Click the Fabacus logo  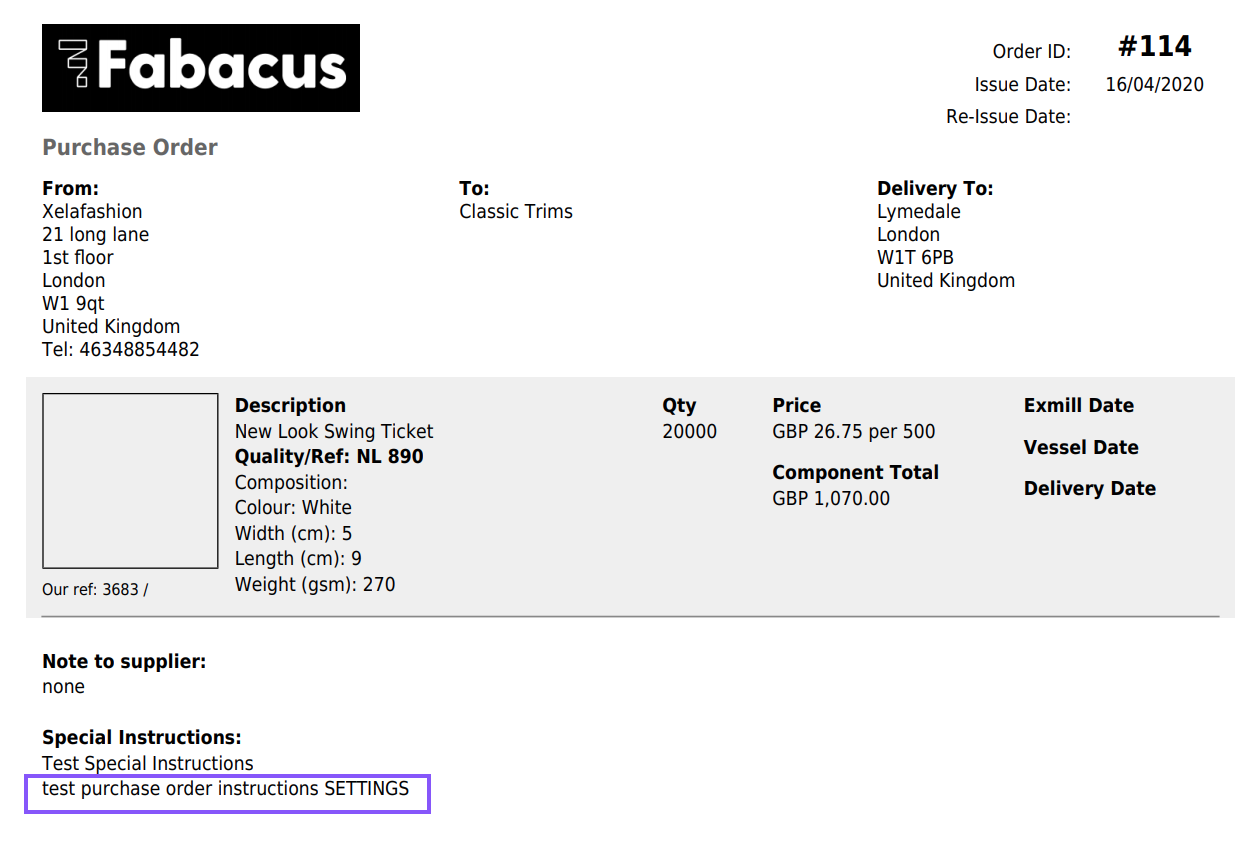[x=201, y=68]
